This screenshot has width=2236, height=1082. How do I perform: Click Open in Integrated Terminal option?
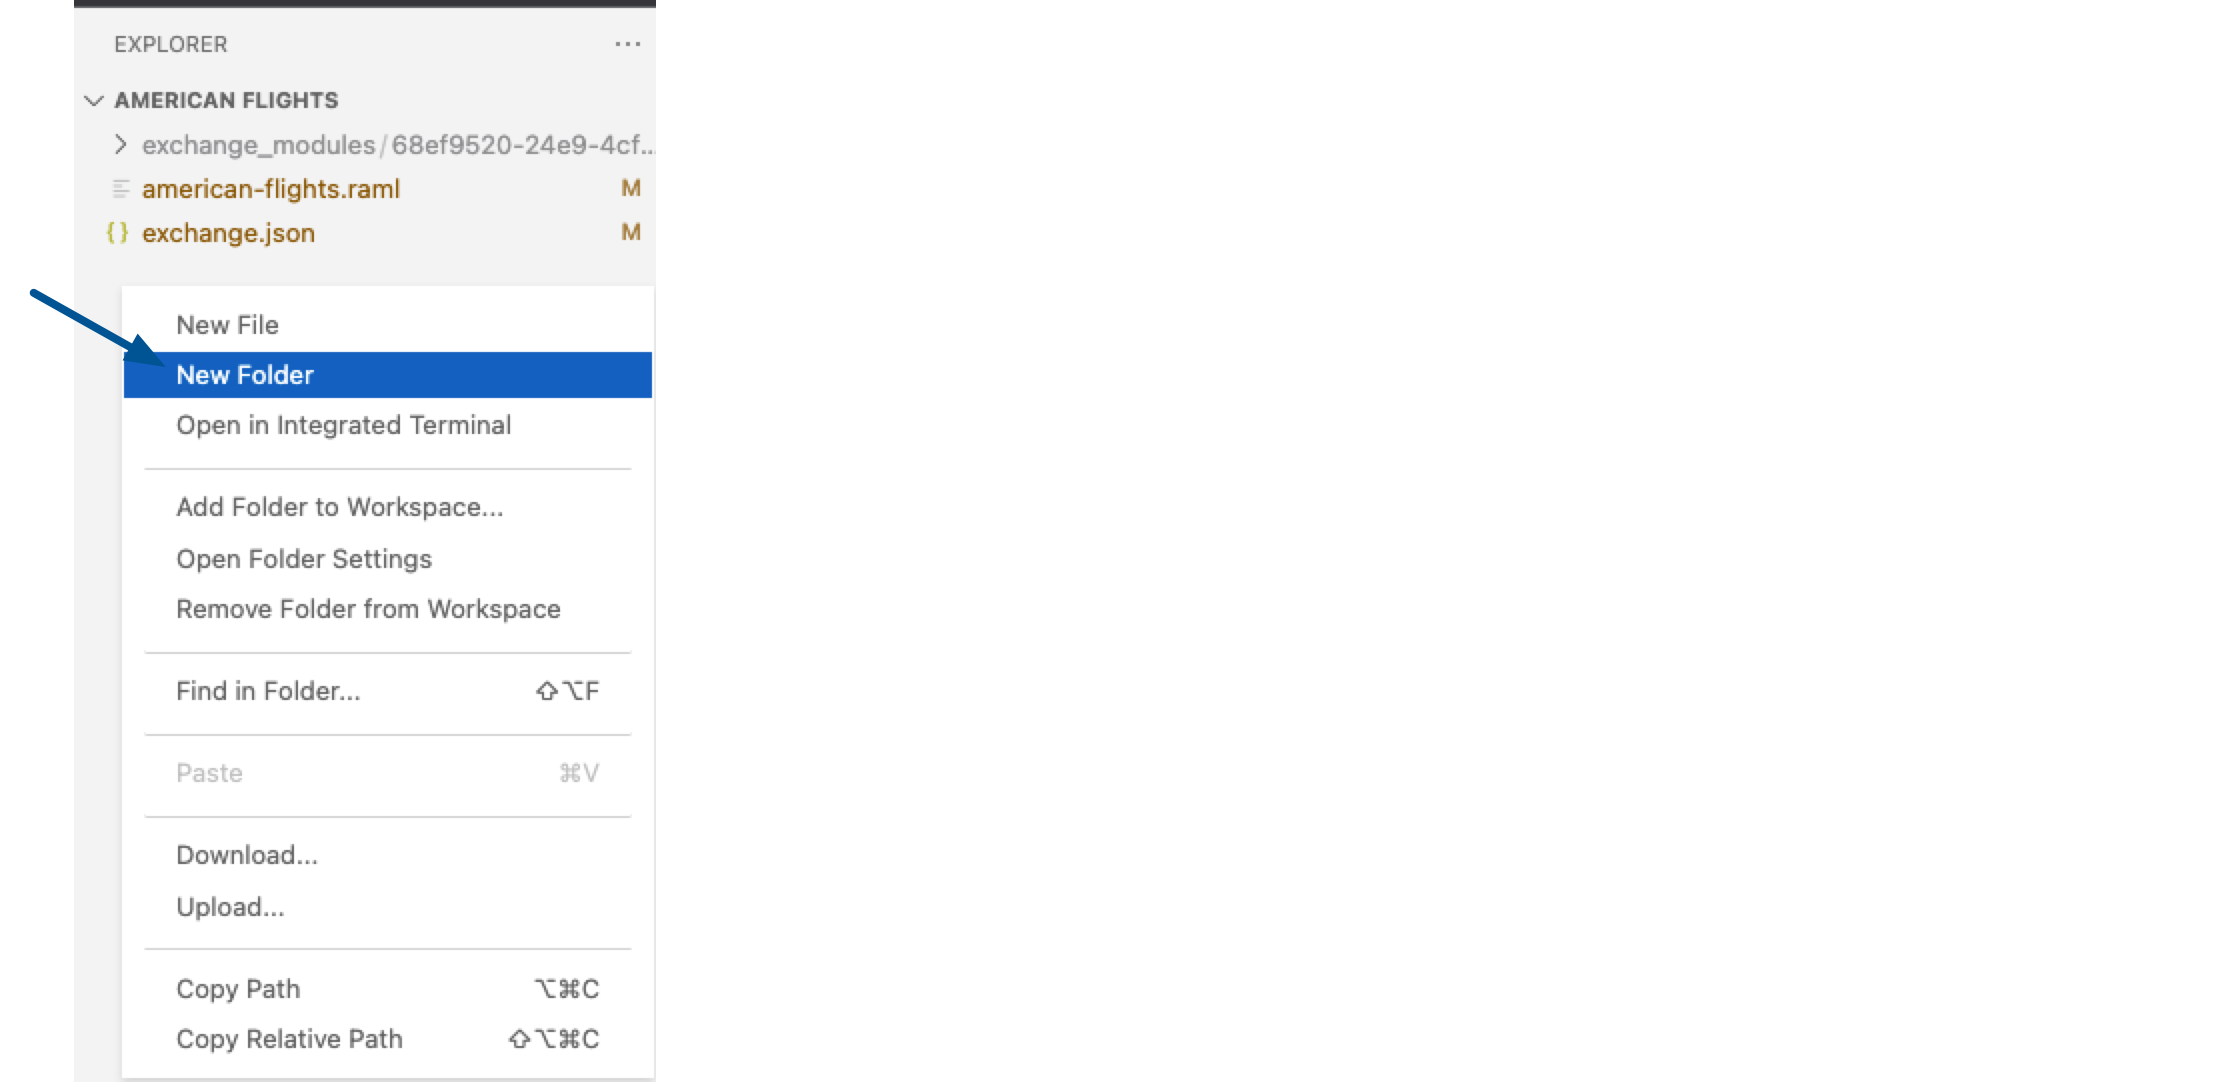coord(344,425)
